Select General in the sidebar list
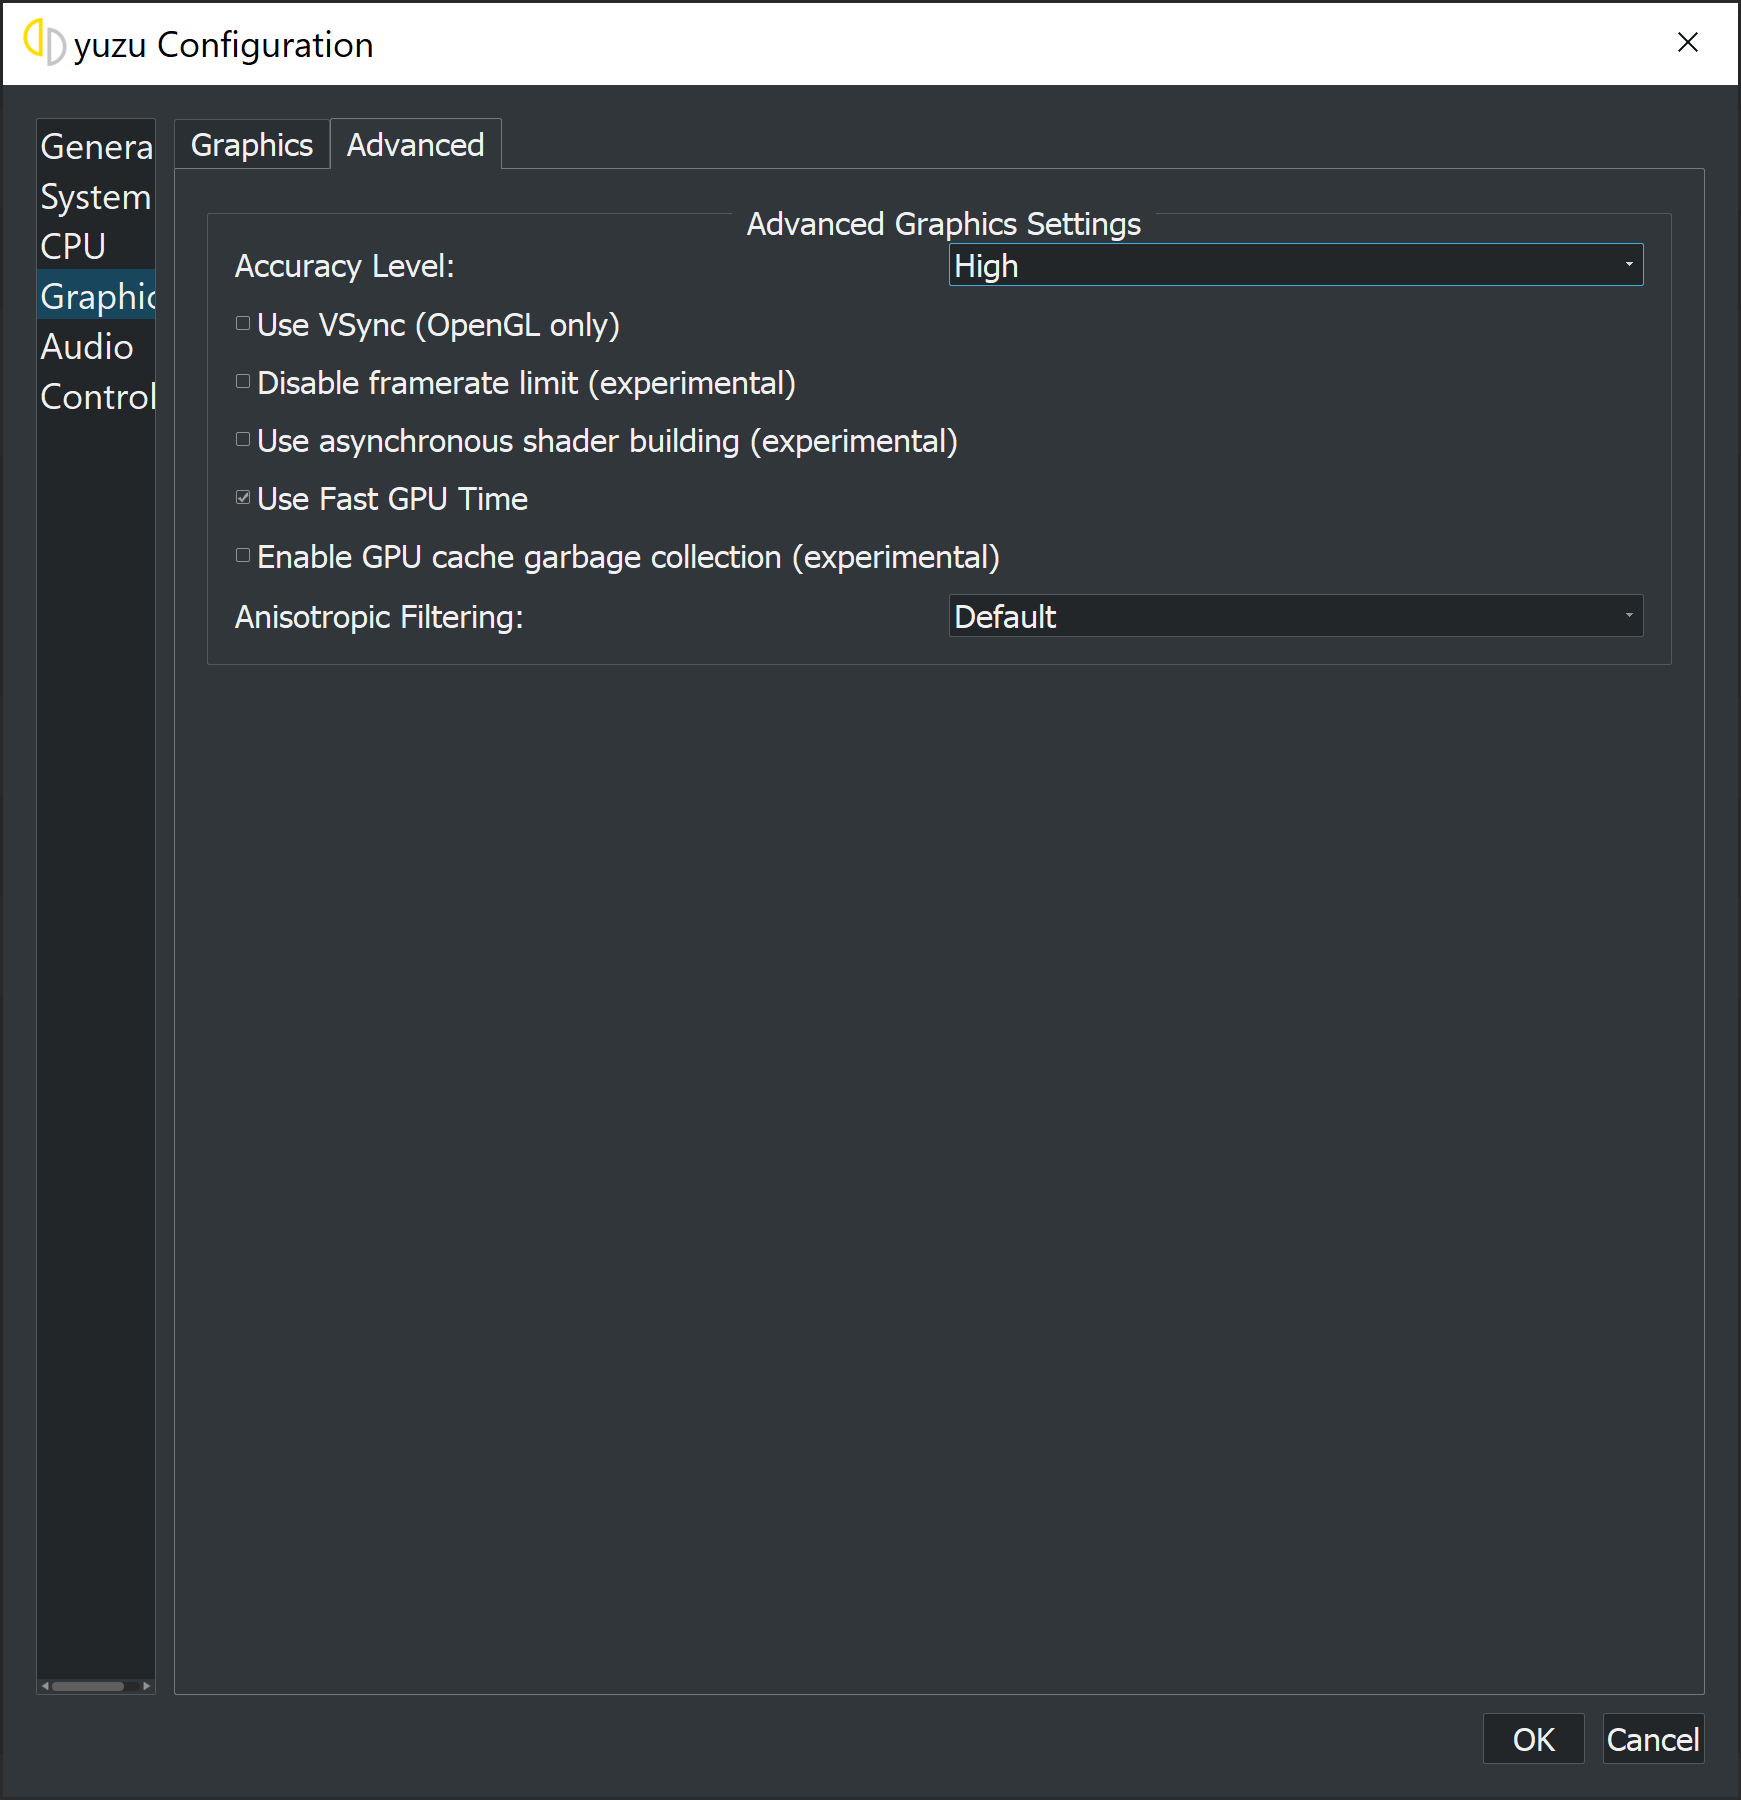1741x1800 pixels. coord(96,147)
